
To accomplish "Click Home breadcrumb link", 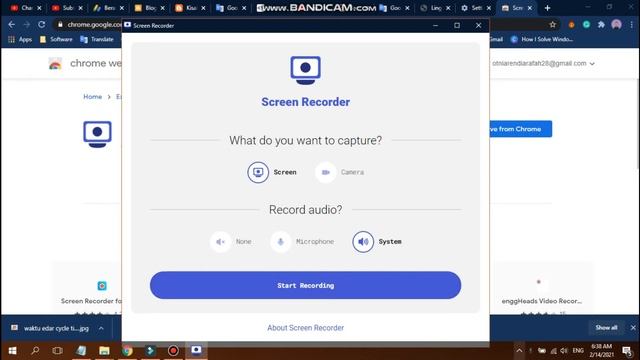I will 92,97.
